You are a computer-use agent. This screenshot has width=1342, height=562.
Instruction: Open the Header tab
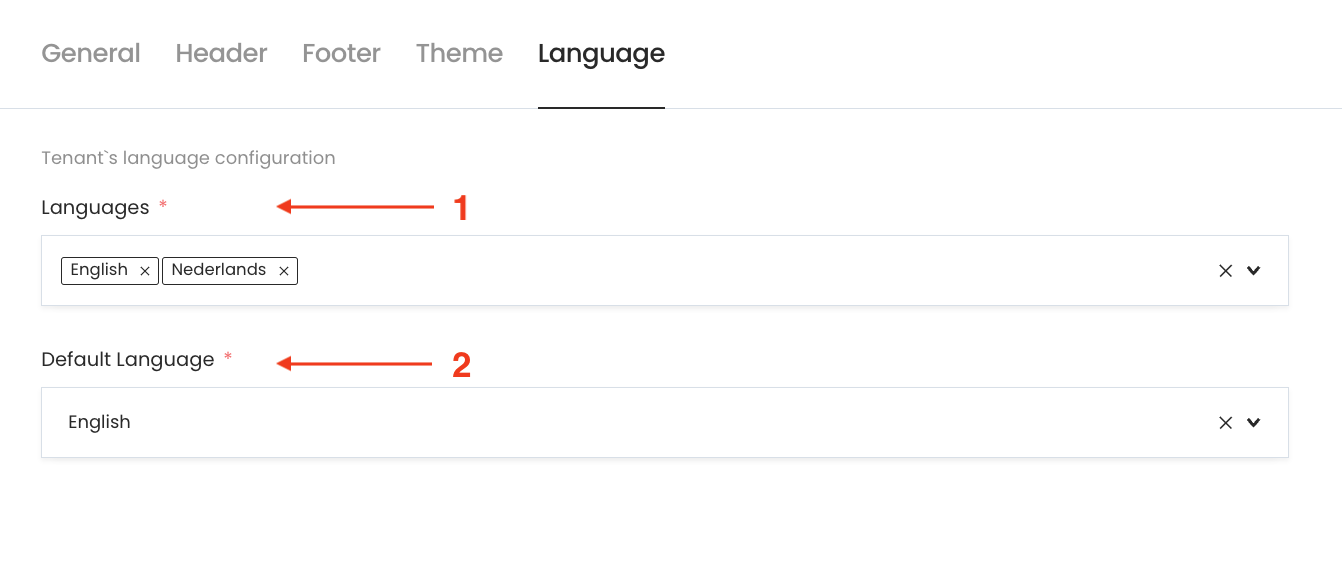pyautogui.click(x=221, y=53)
